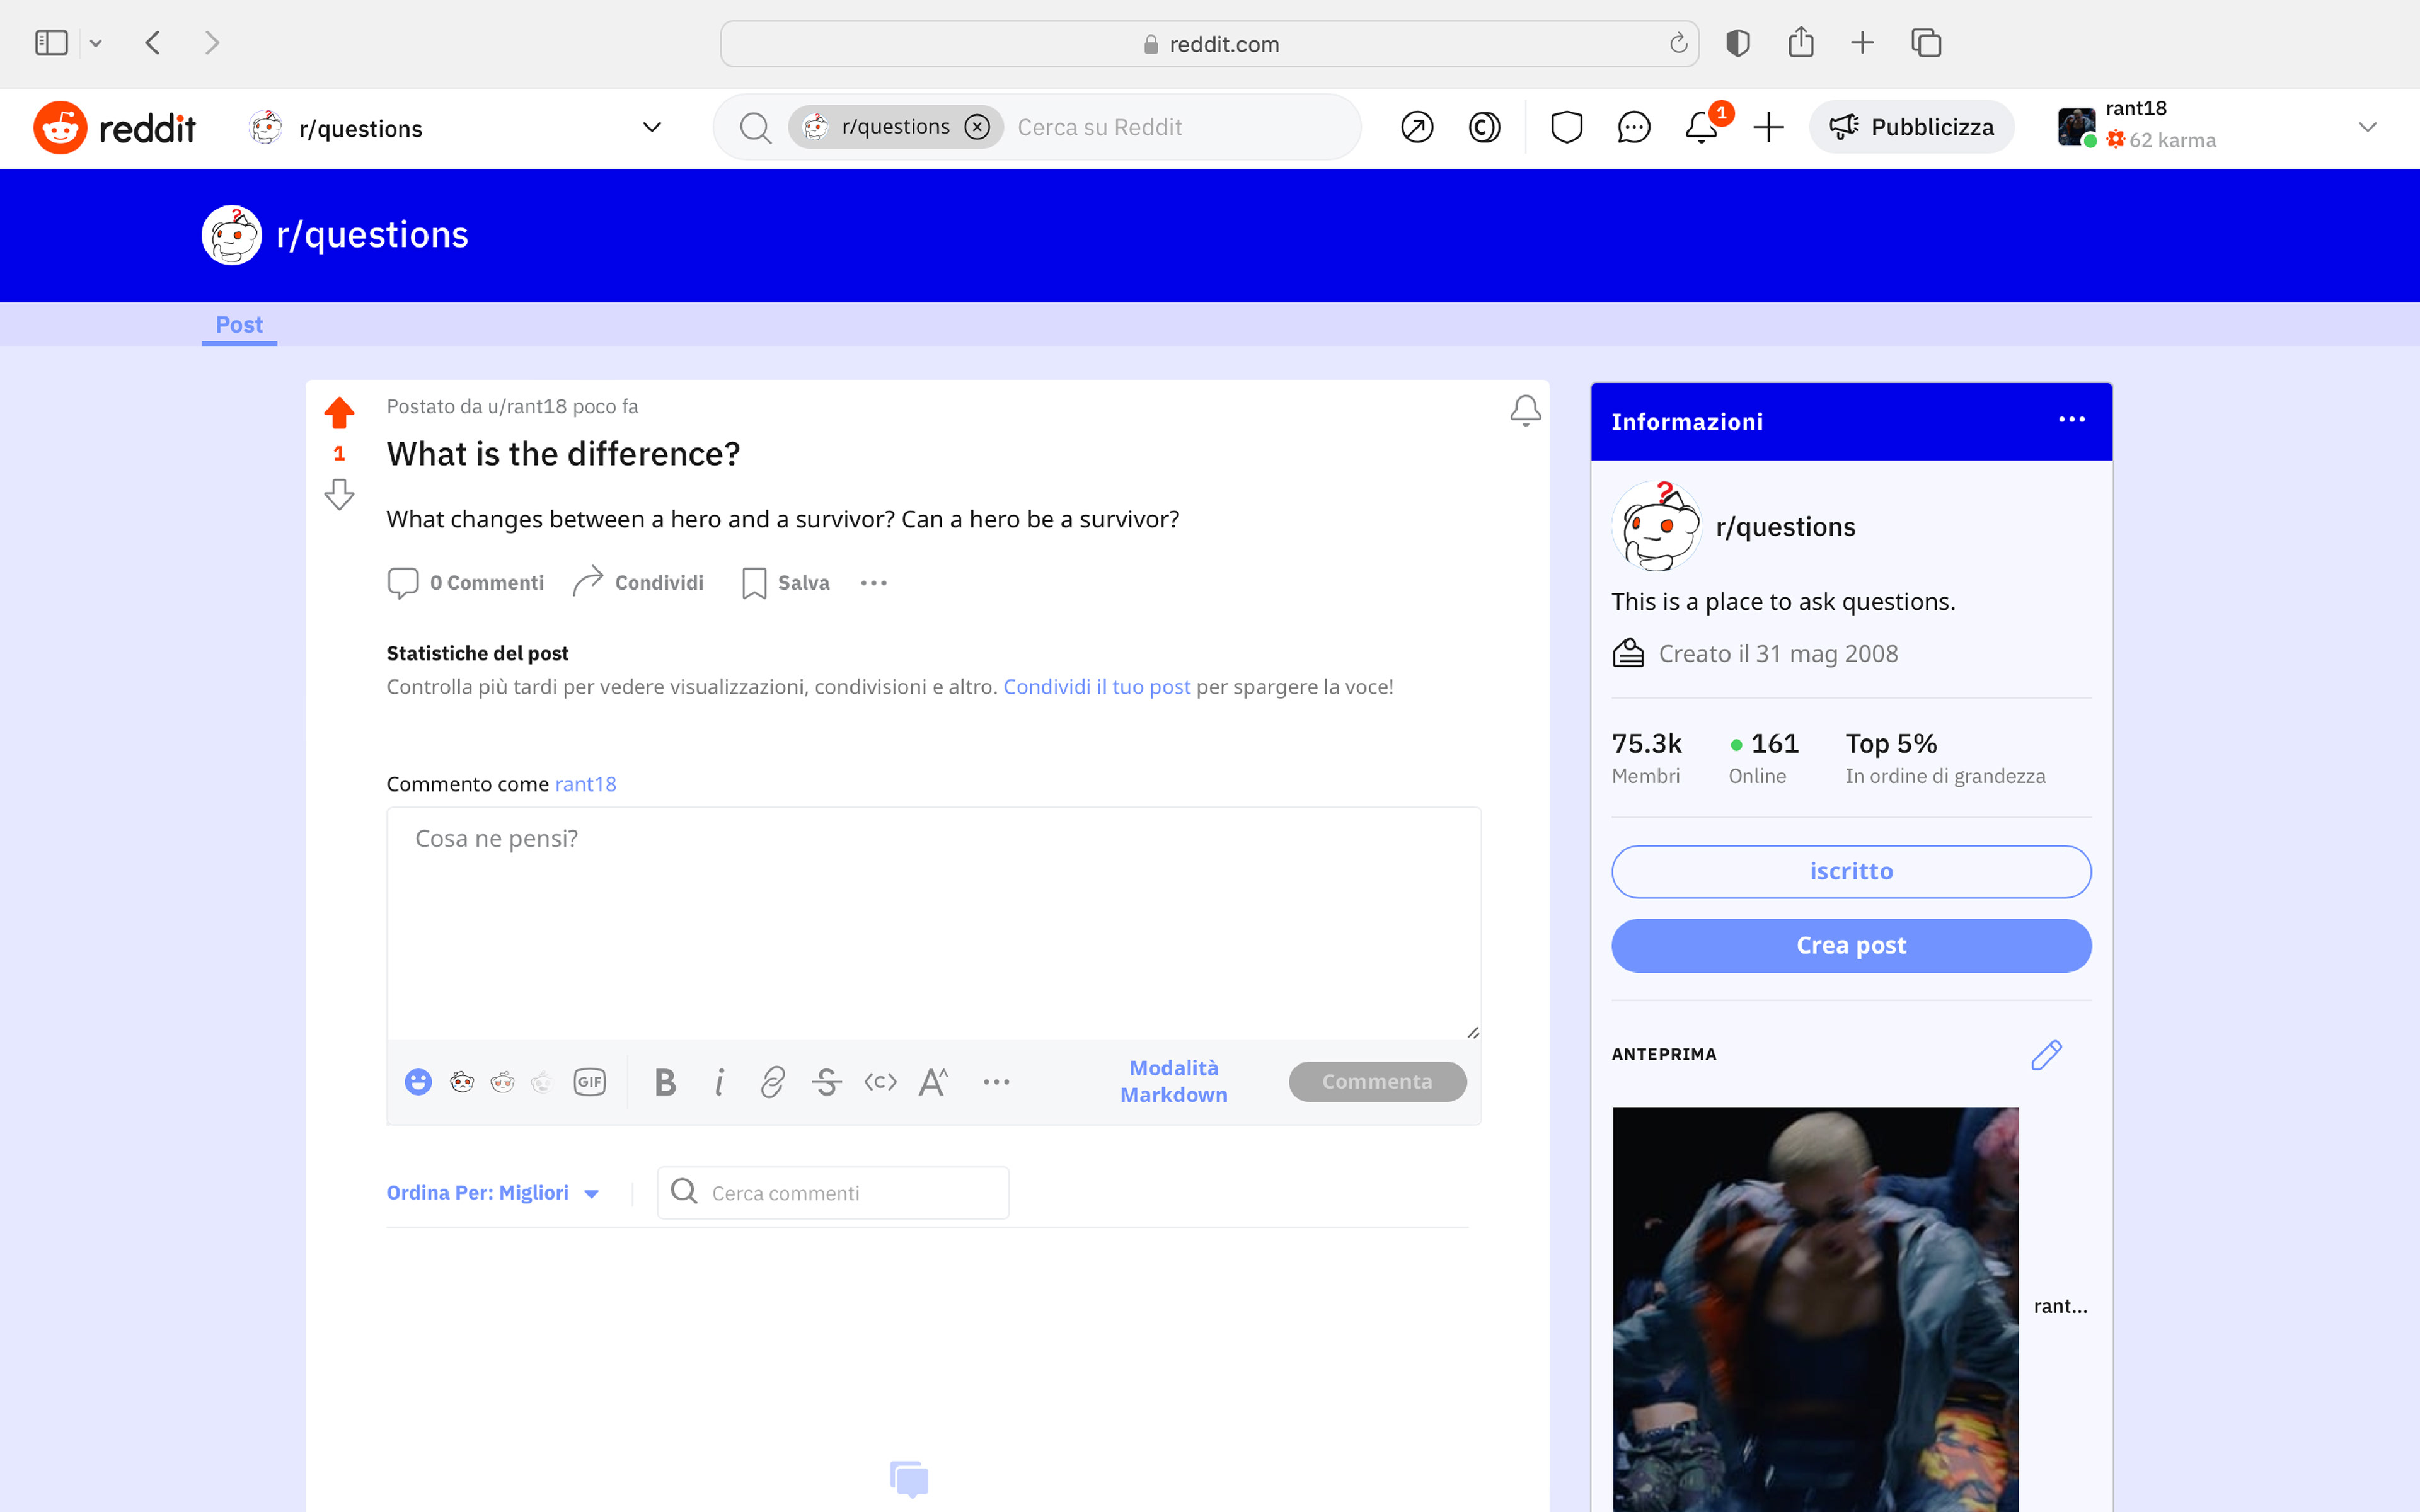The width and height of the screenshot is (2420, 1512).
Task: Select the Post tab
Action: coord(239,325)
